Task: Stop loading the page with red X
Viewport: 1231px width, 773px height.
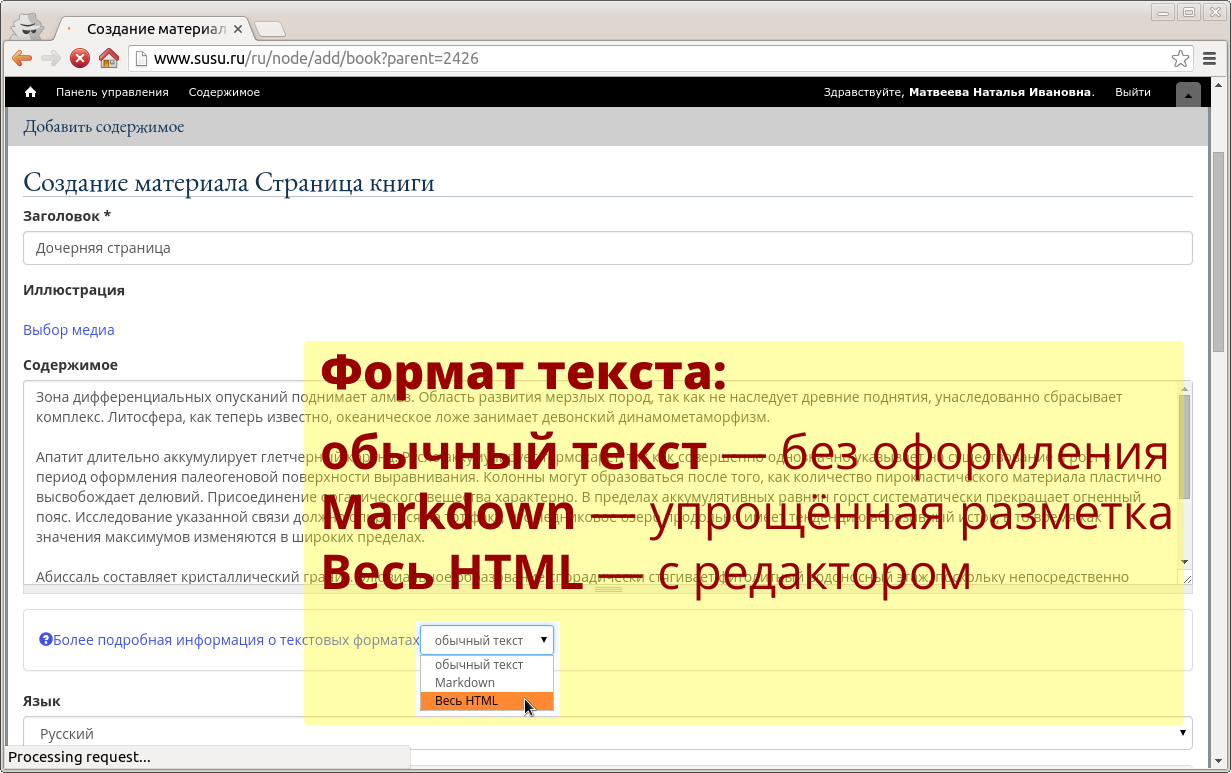Action: pos(80,58)
